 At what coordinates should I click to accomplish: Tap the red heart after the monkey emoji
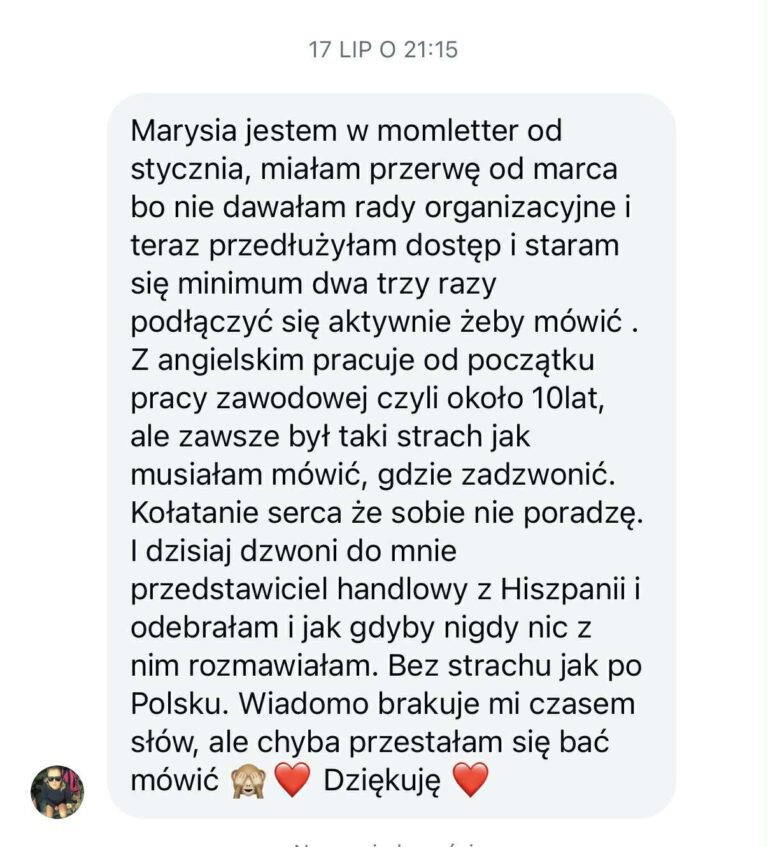pyautogui.click(x=292, y=780)
